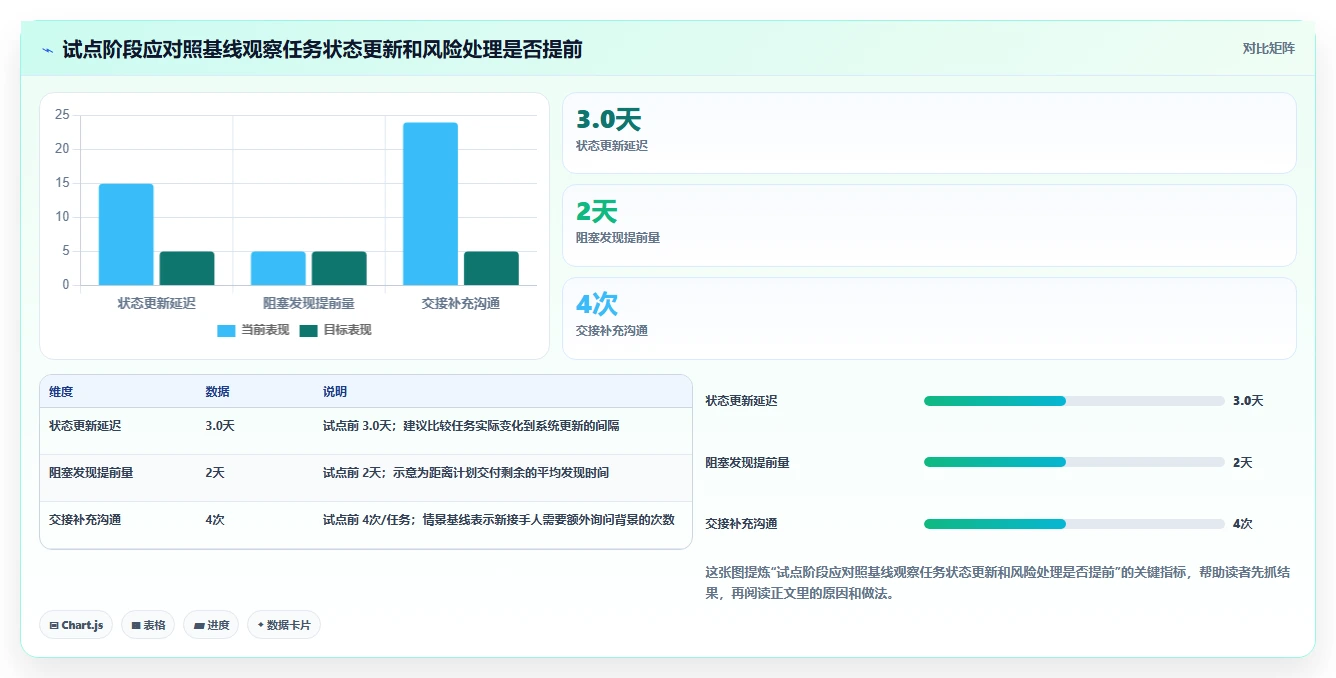Click the 状态更新延迟 table row cell
The image size is (1336, 678).
click(85, 426)
